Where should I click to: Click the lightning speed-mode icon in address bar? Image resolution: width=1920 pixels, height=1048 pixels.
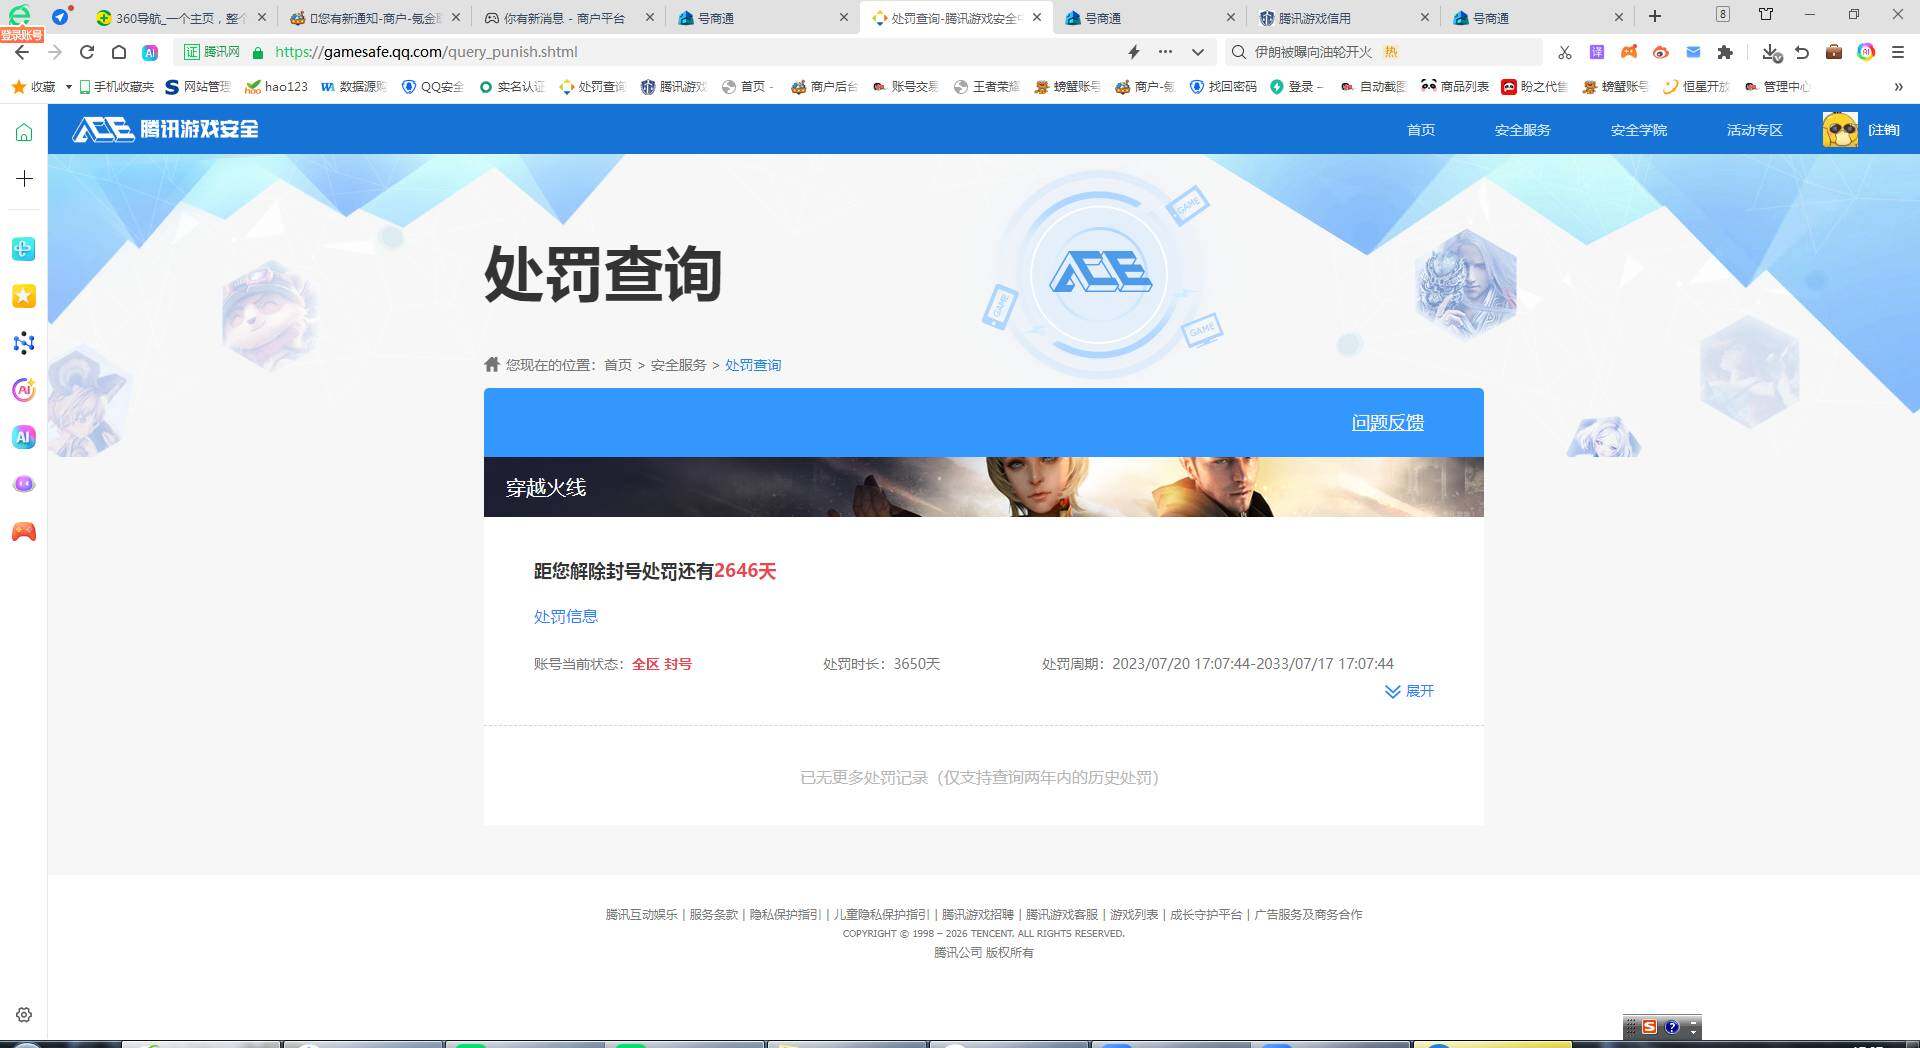click(x=1133, y=52)
